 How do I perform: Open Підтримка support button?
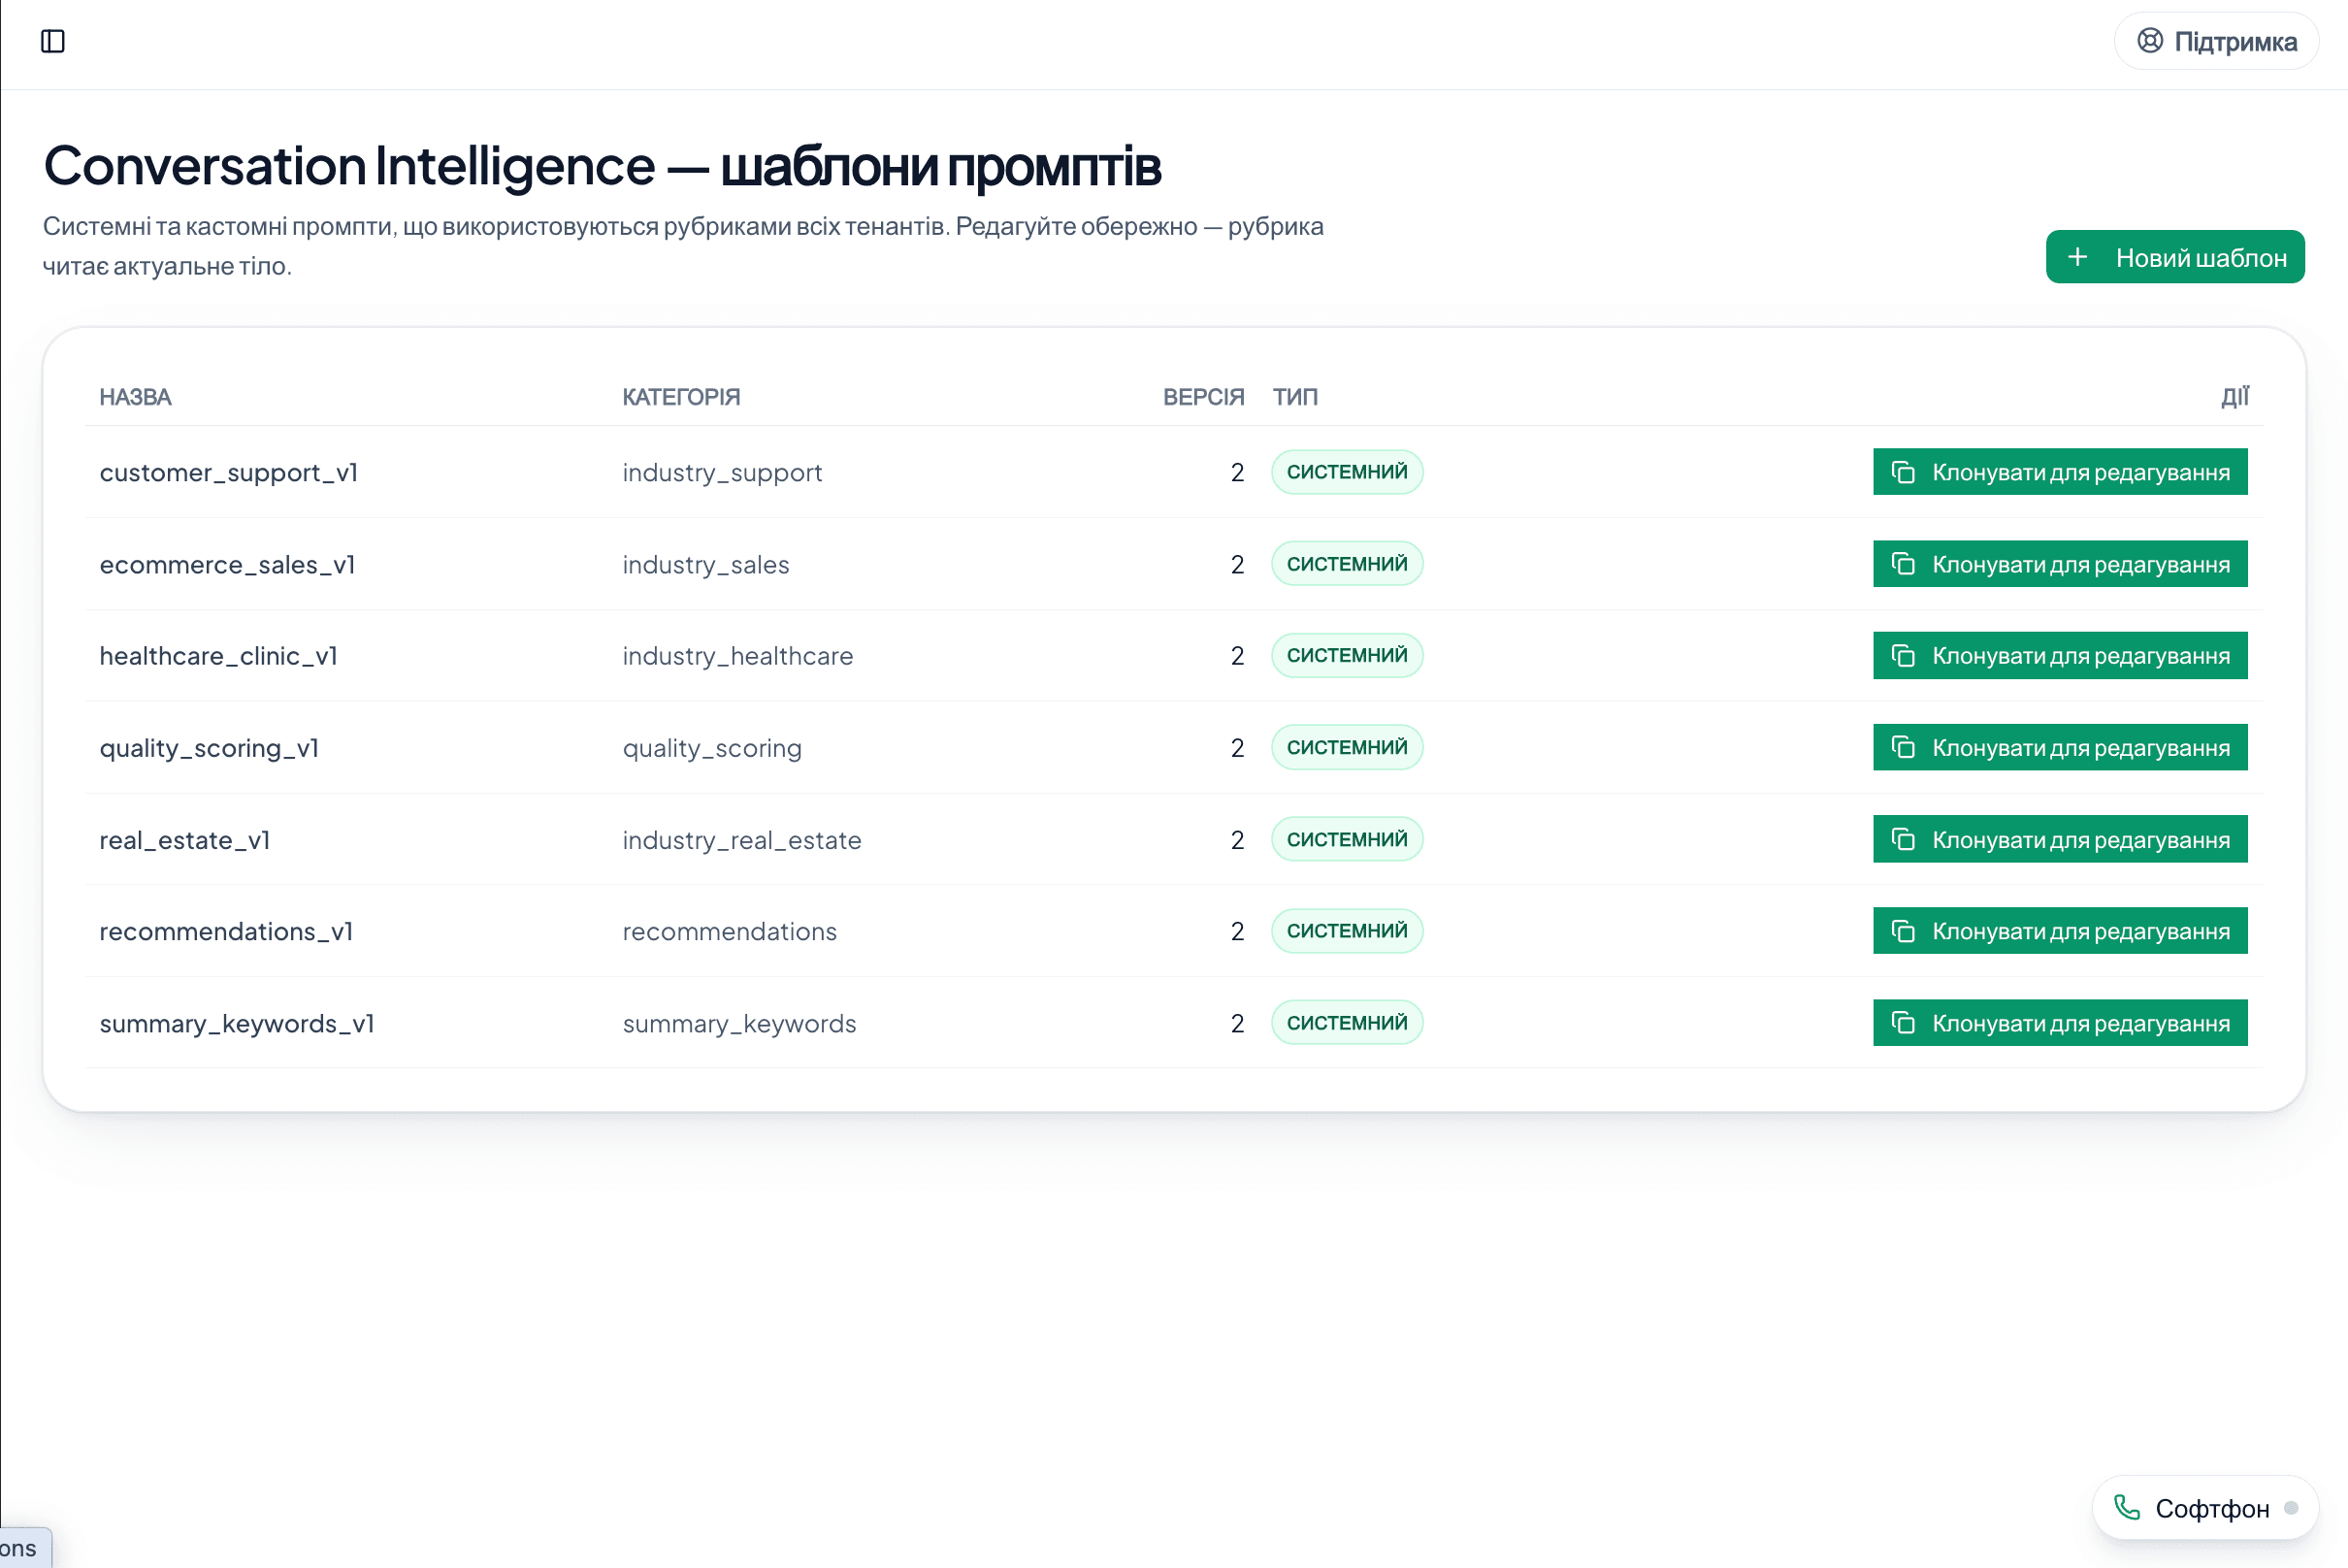[2216, 41]
